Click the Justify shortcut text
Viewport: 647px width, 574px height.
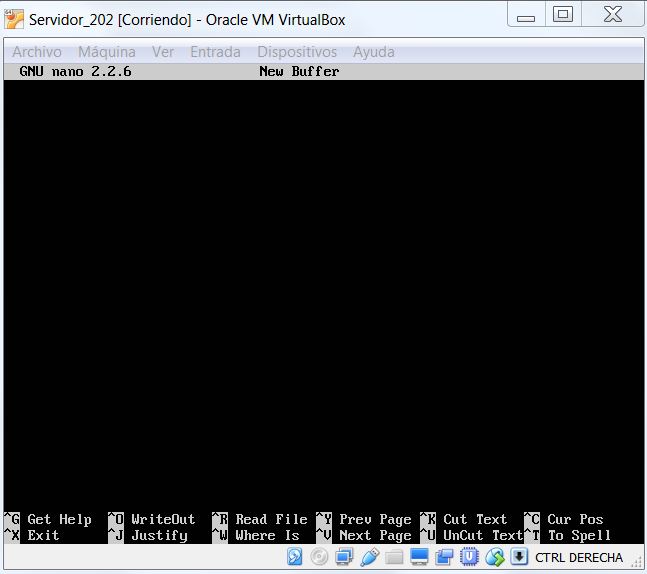point(159,536)
